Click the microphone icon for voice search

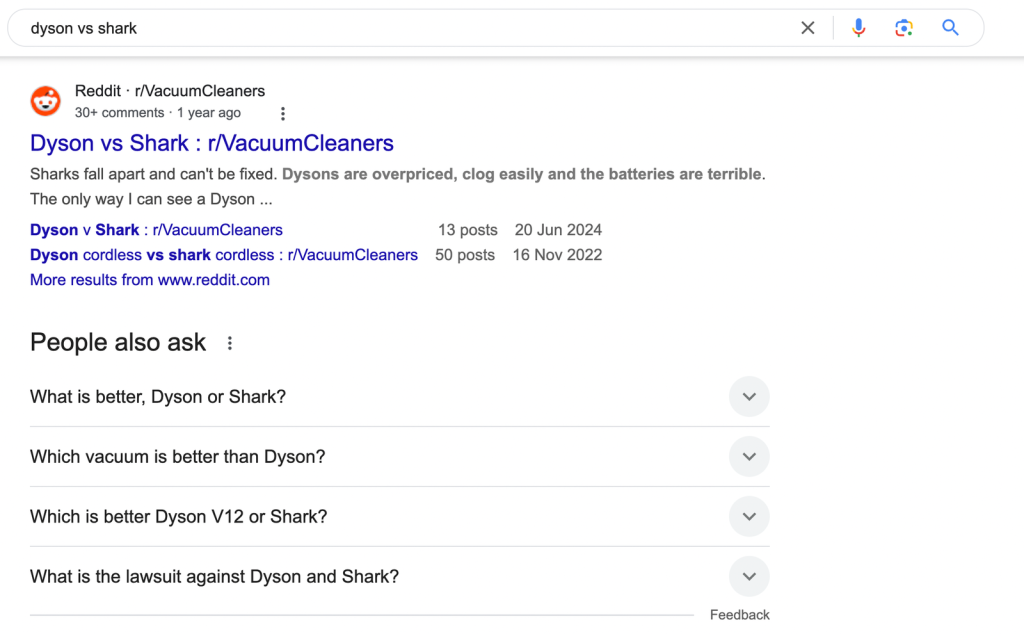(858, 27)
